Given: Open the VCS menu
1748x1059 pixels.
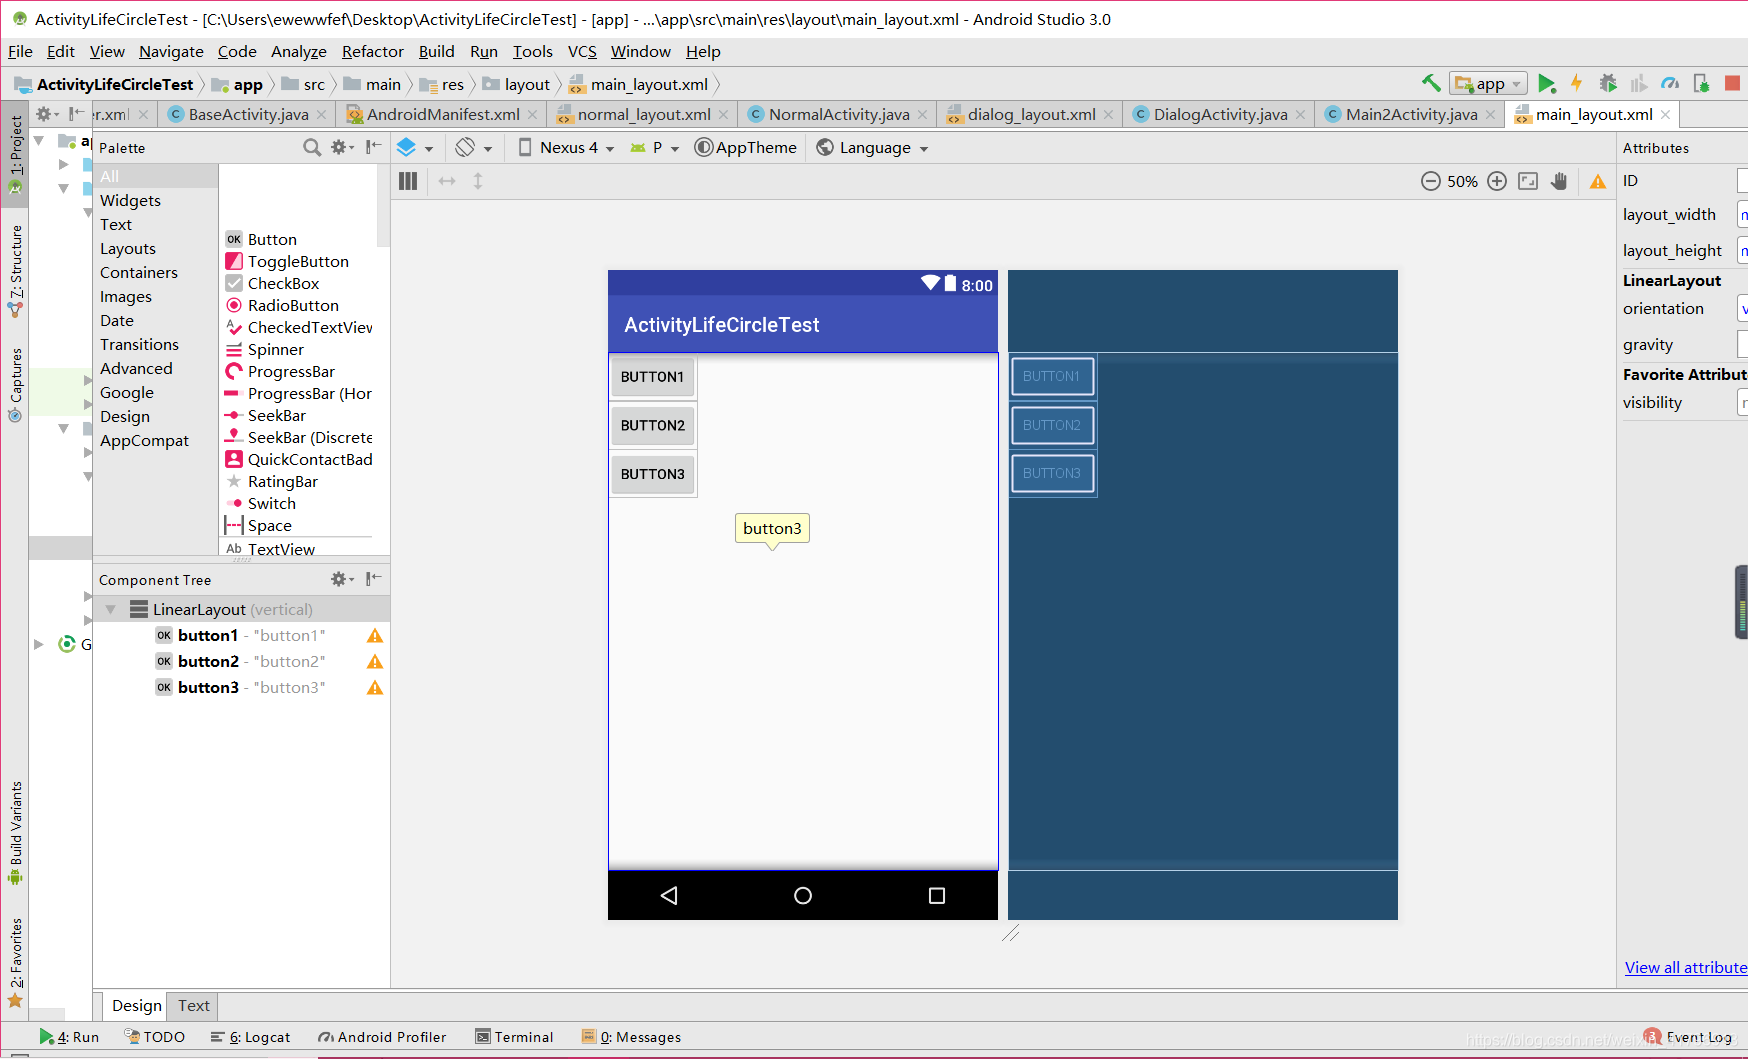Looking at the screenshot, I should pyautogui.click(x=582, y=52).
